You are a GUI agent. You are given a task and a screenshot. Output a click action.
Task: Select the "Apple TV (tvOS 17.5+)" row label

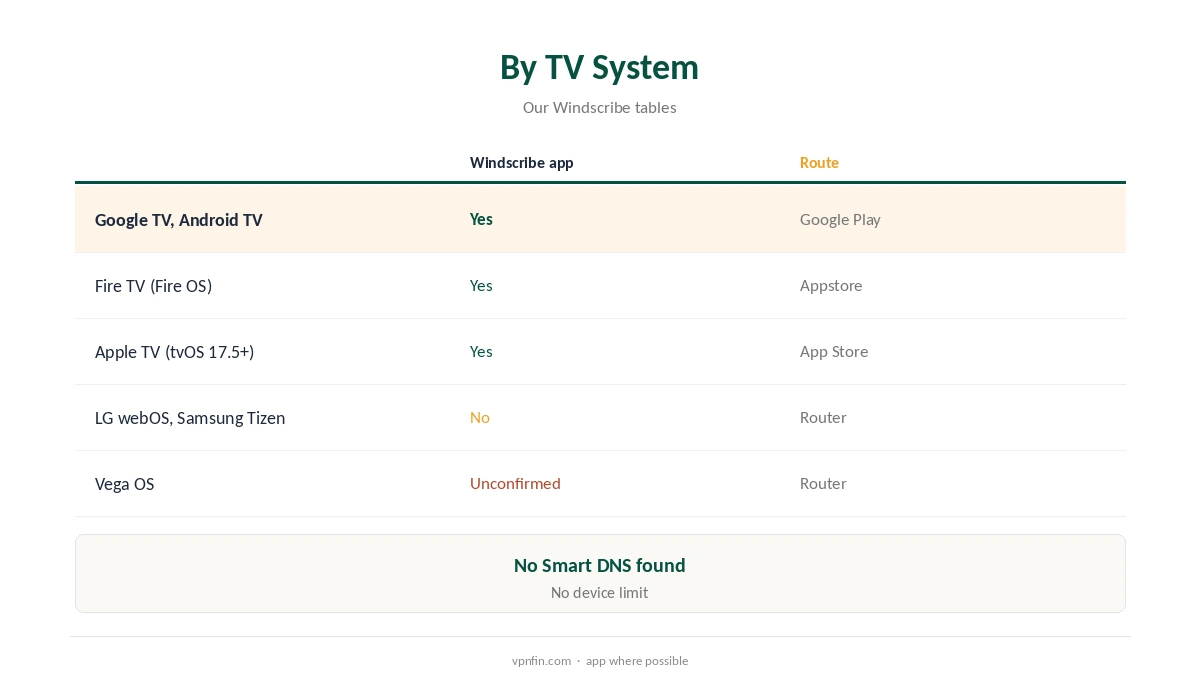click(x=174, y=352)
